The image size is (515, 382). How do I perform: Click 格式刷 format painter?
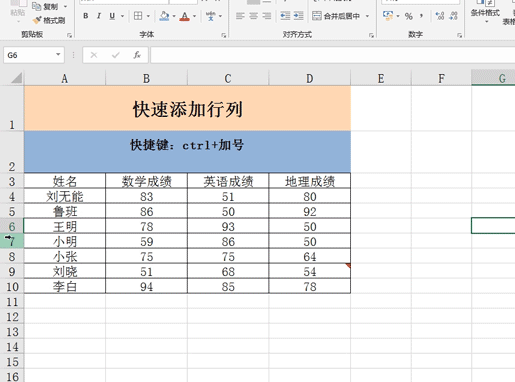[49, 20]
